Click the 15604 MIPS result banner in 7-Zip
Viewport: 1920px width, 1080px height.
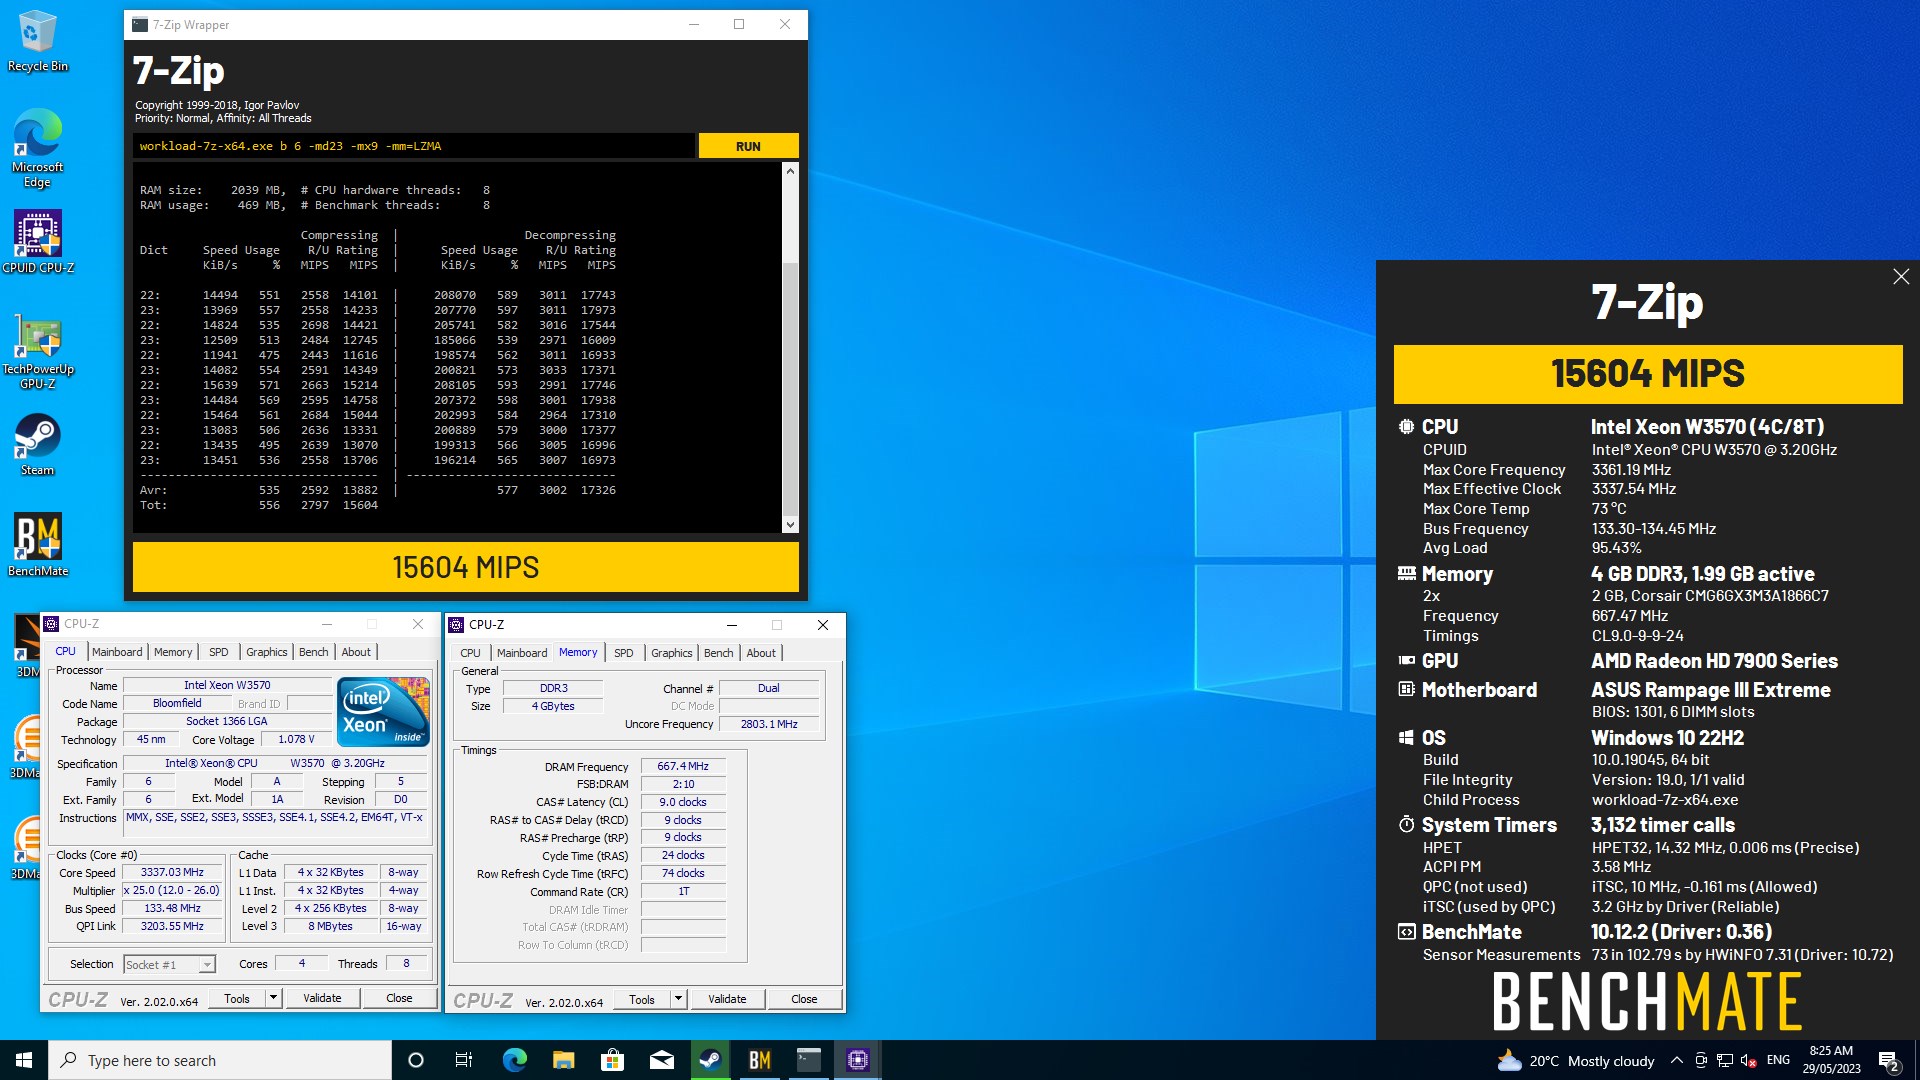466,567
